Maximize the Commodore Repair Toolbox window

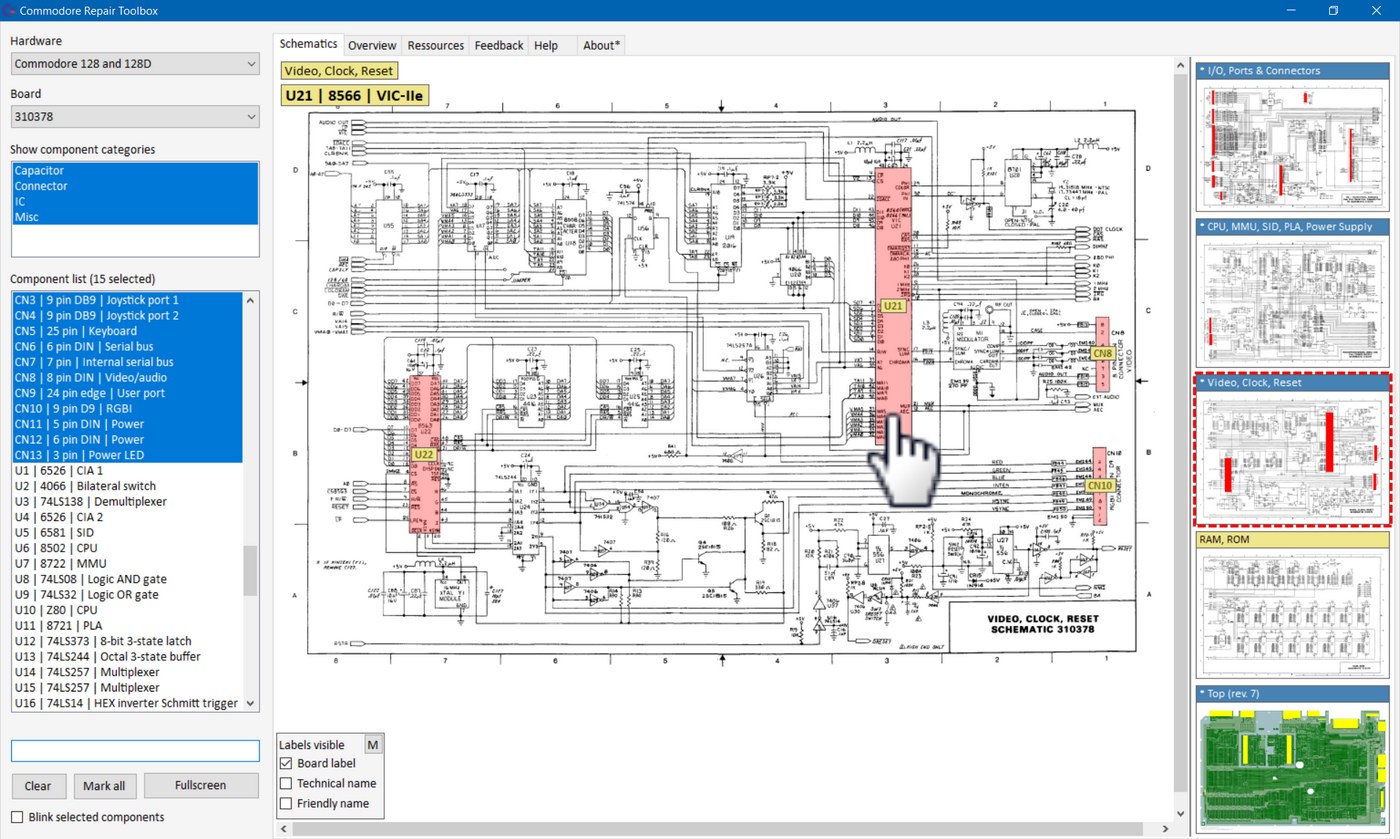coord(1333,11)
